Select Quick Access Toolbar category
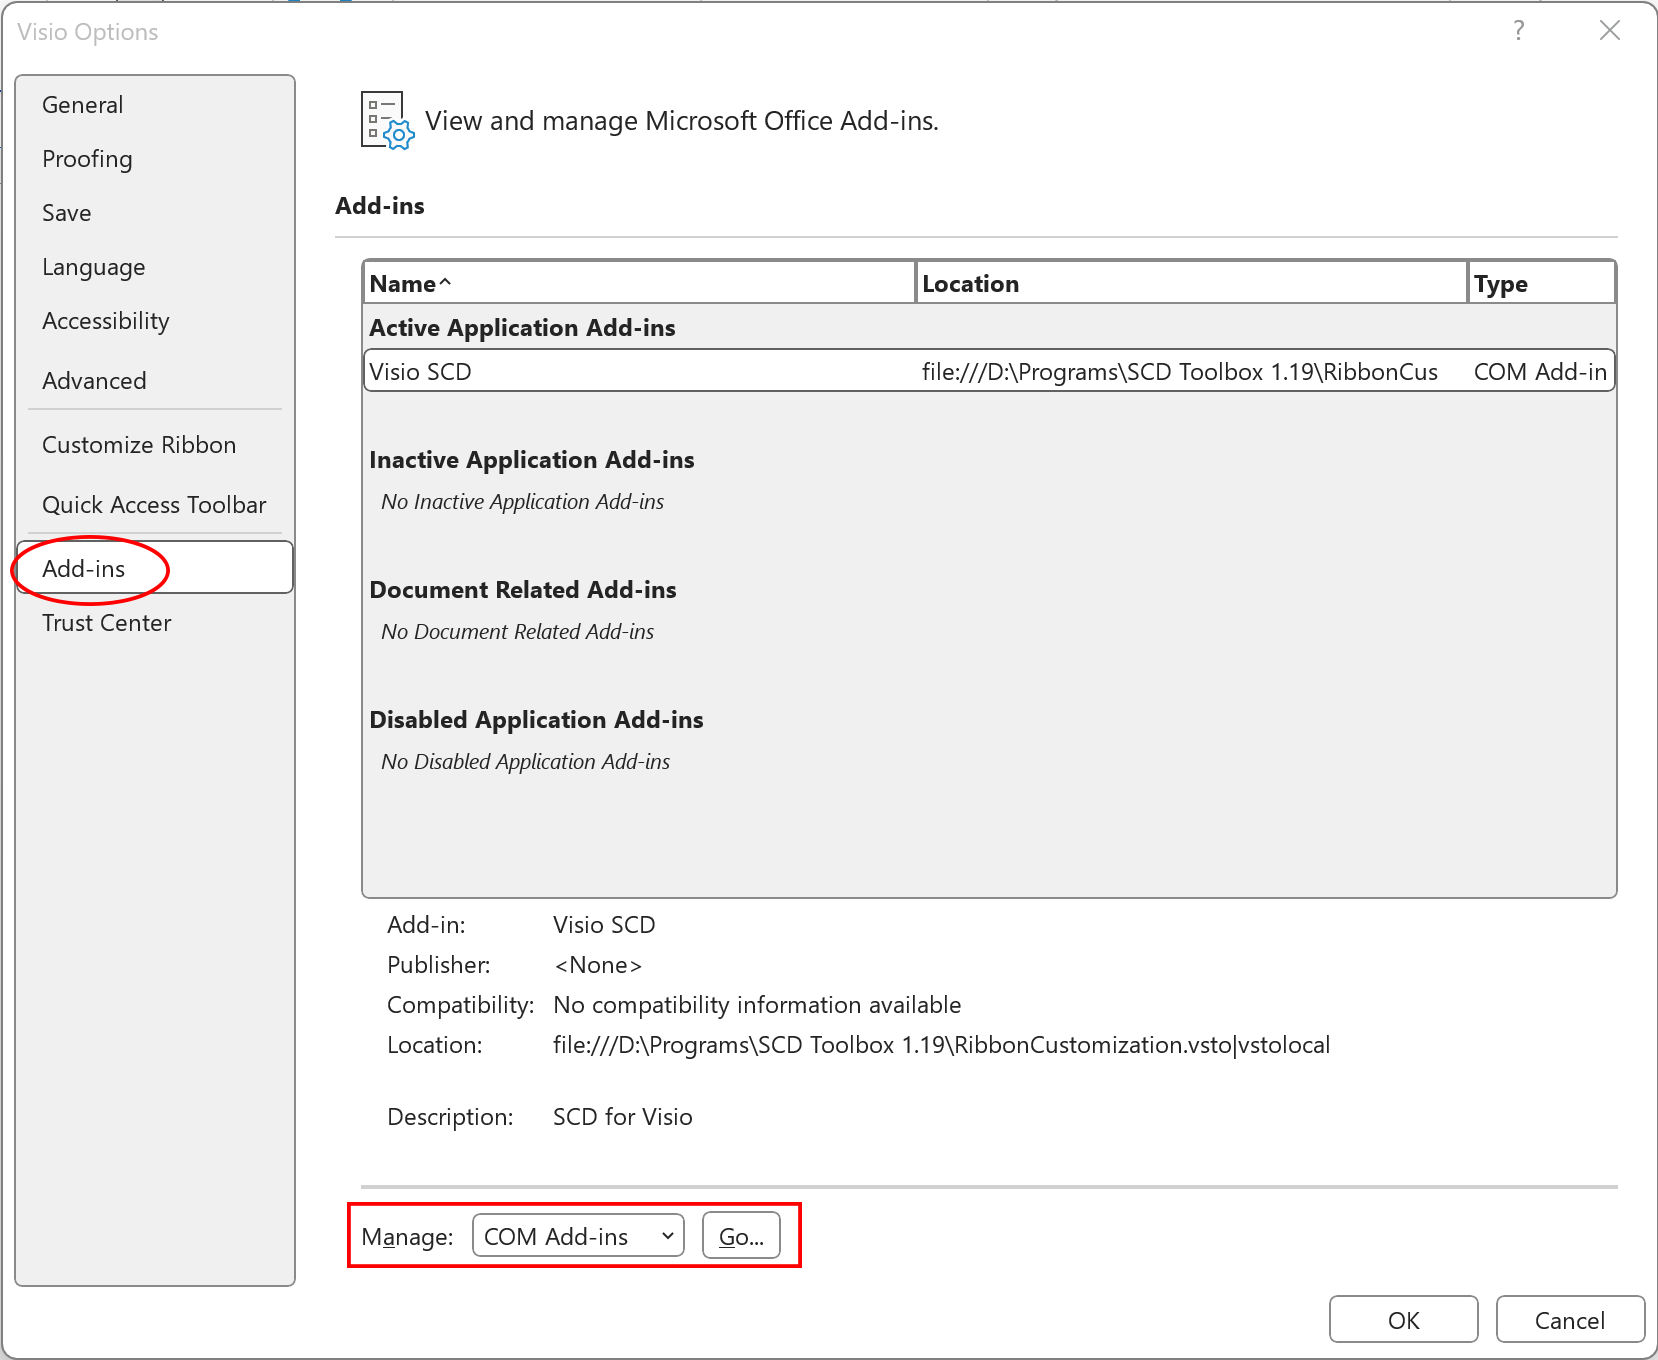The width and height of the screenshot is (1658, 1360). [154, 505]
